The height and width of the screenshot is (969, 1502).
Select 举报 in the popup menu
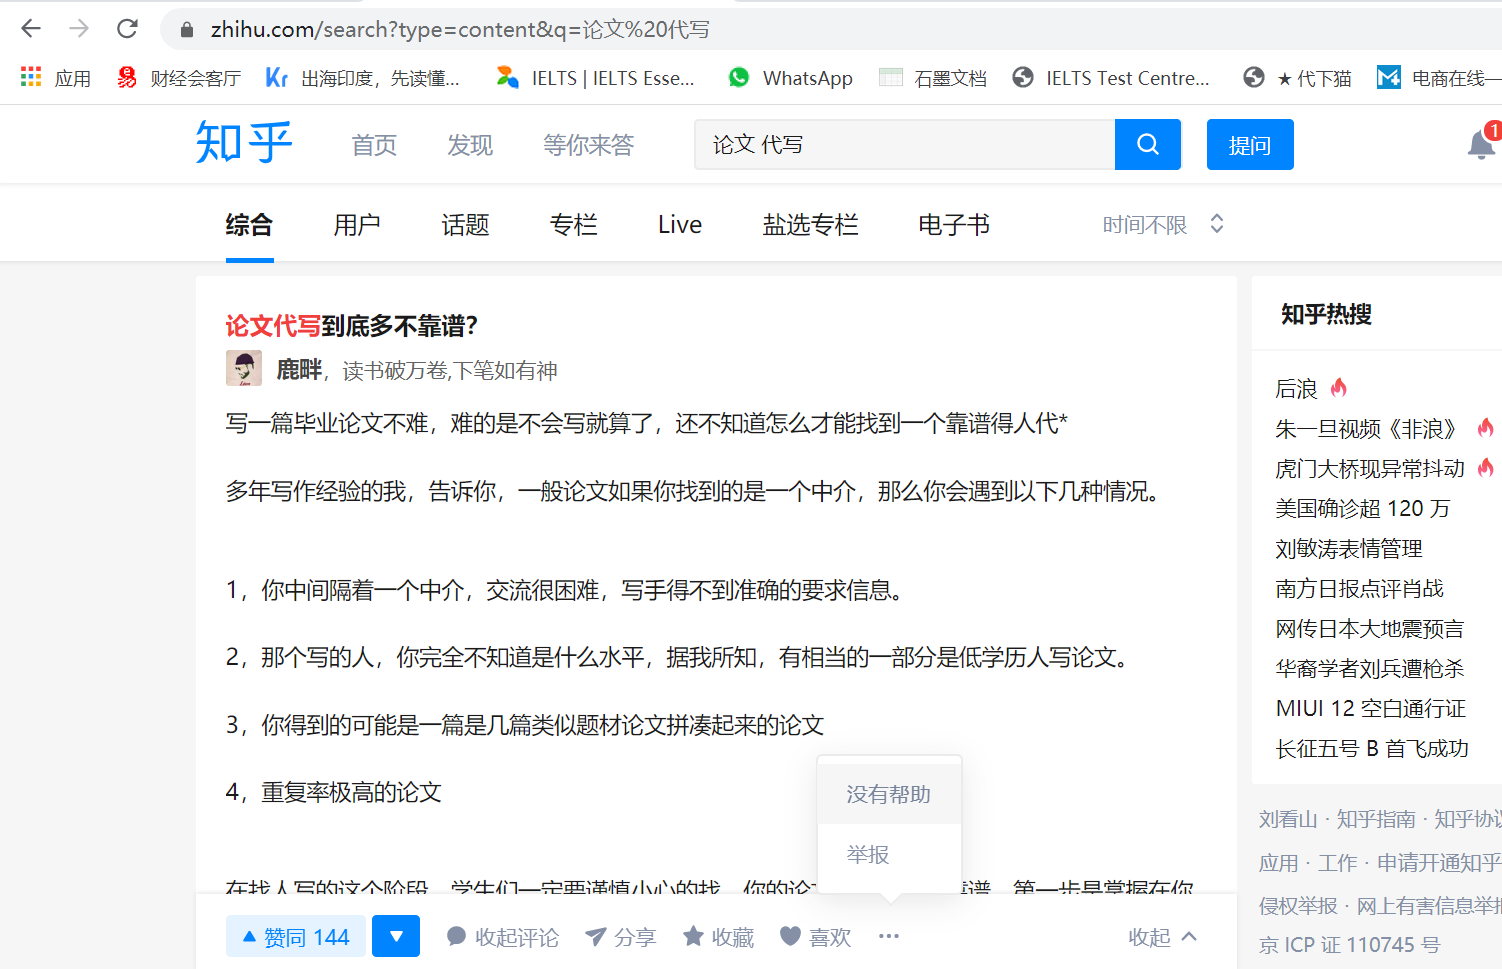[x=865, y=855]
